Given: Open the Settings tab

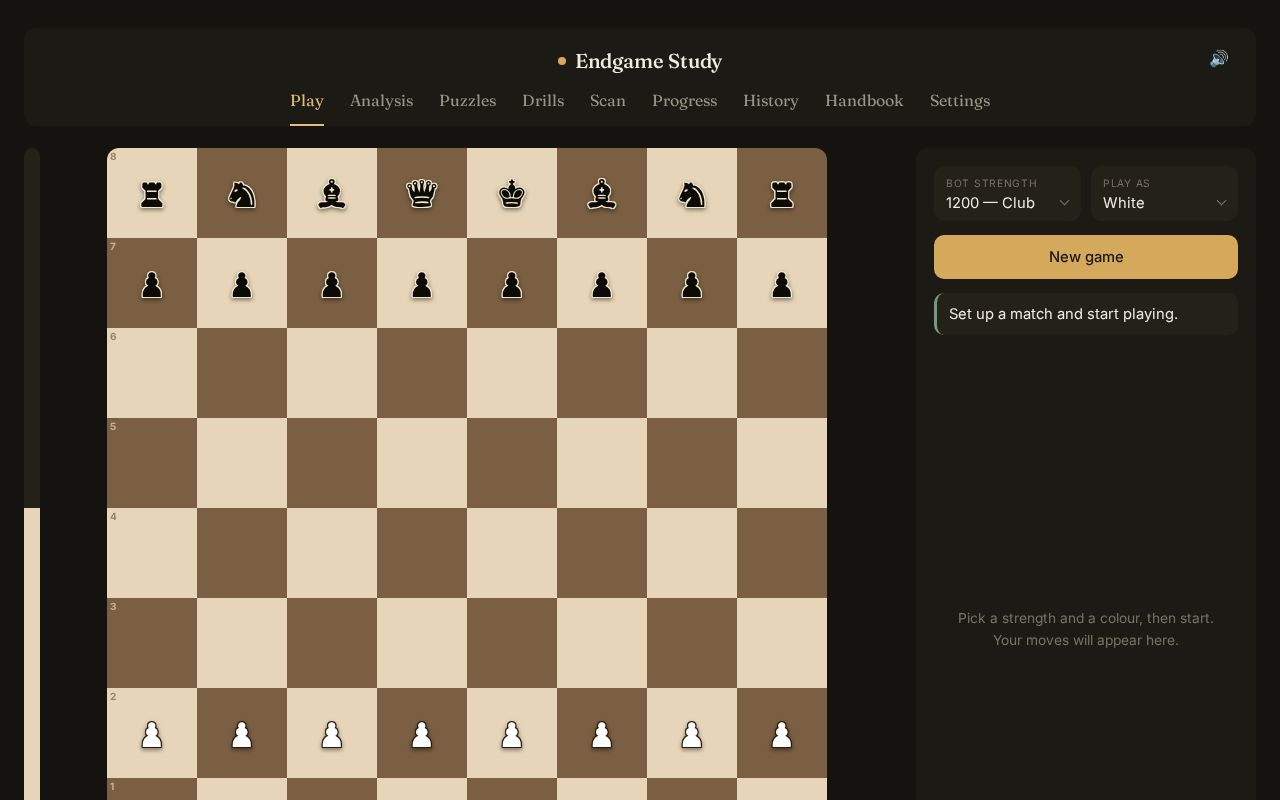Looking at the screenshot, I should pos(960,101).
